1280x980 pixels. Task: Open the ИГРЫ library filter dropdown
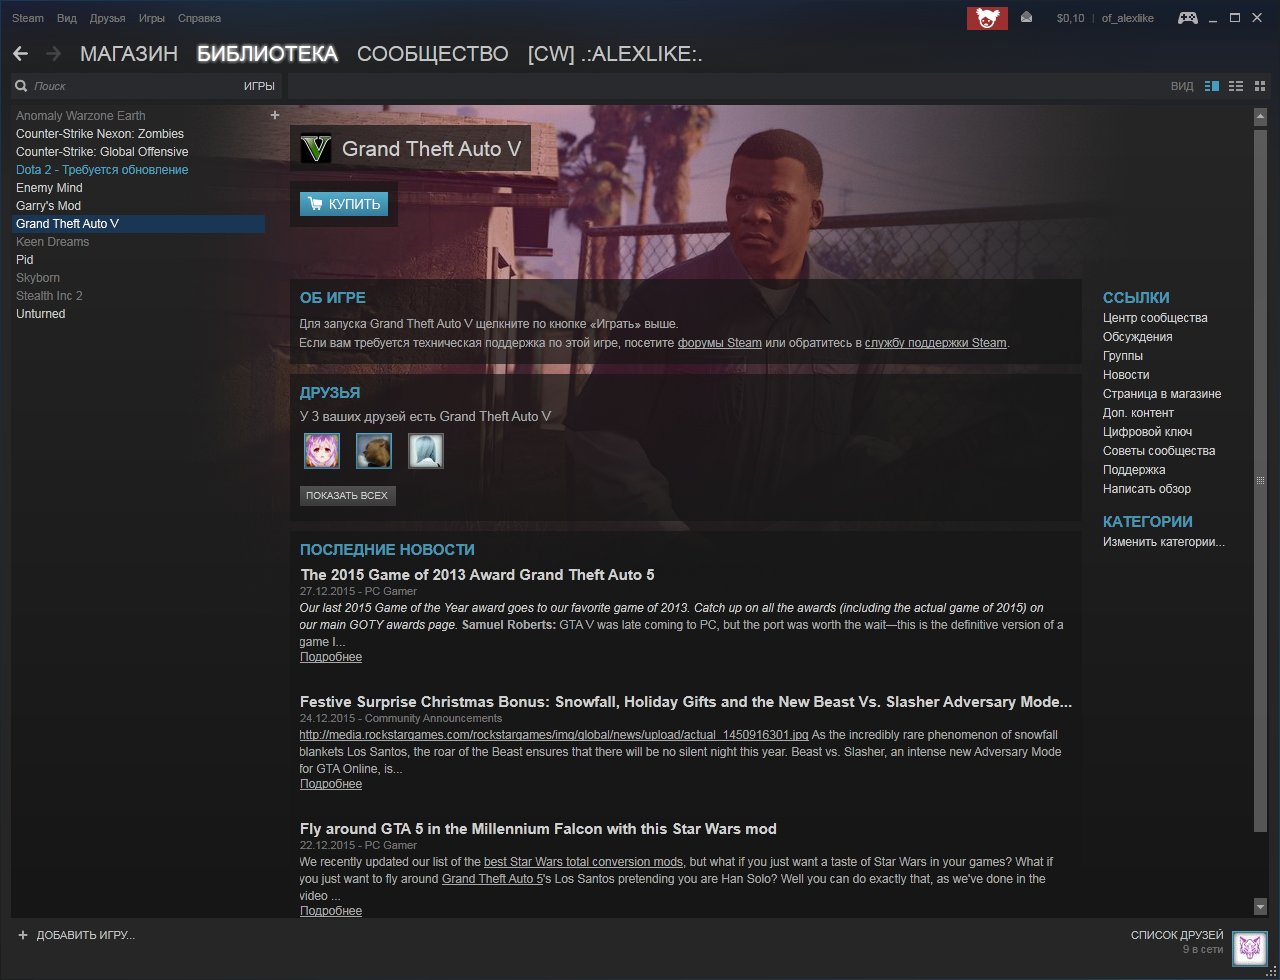click(x=259, y=86)
